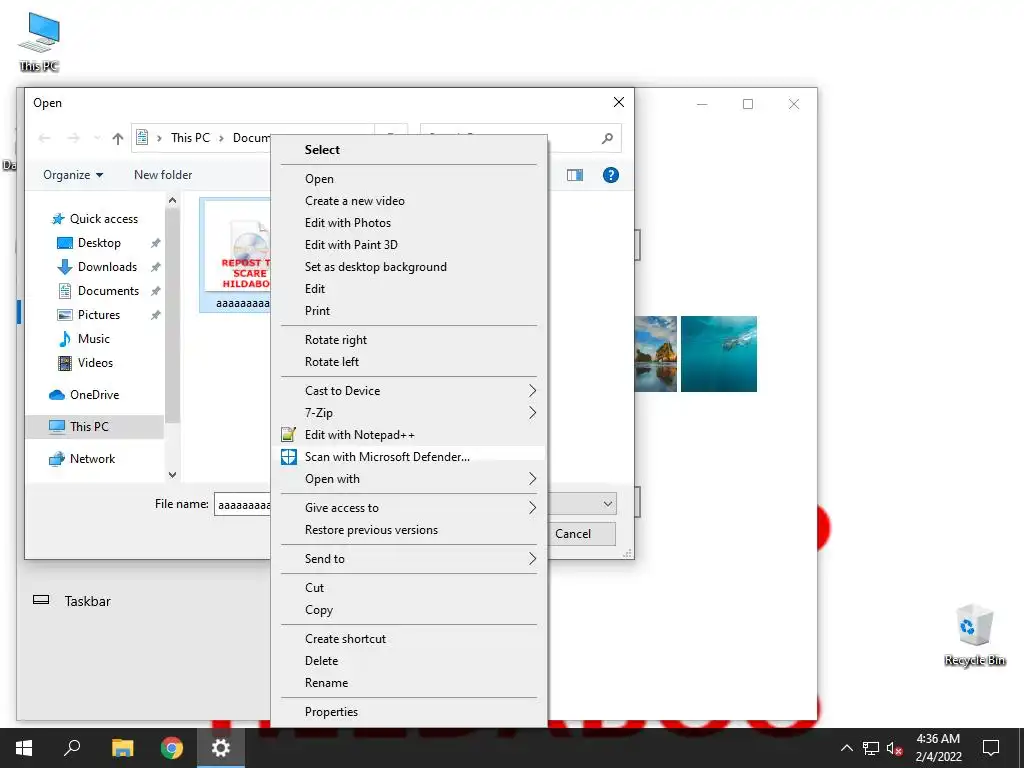Choose Scan with Microsoft Defender
This screenshot has height=768, width=1024.
[411, 457]
